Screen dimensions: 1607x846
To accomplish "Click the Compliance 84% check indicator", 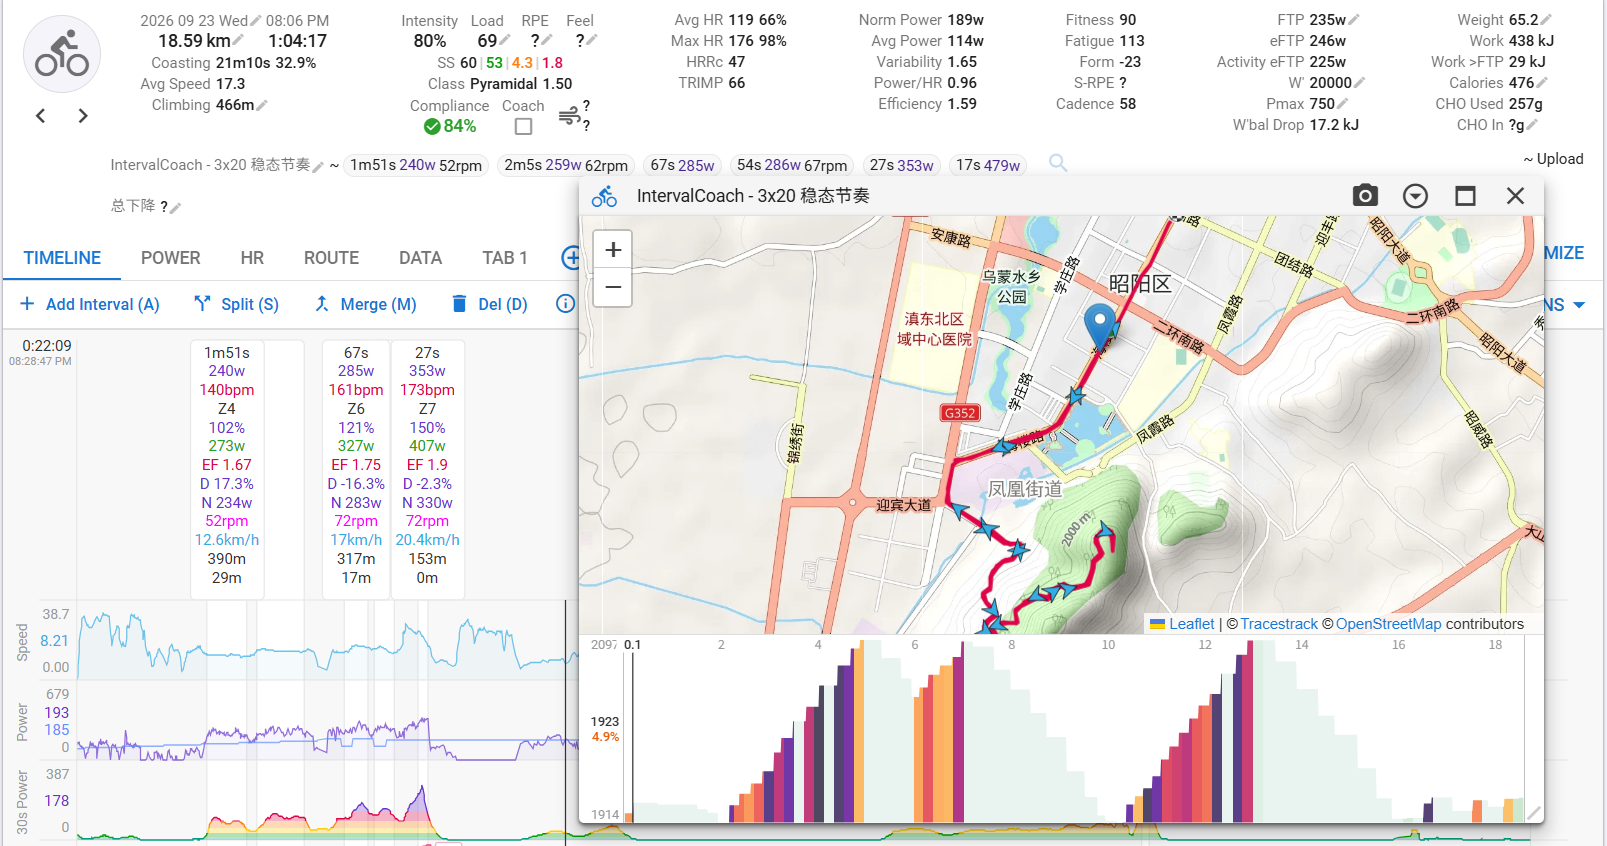I will click(x=450, y=127).
